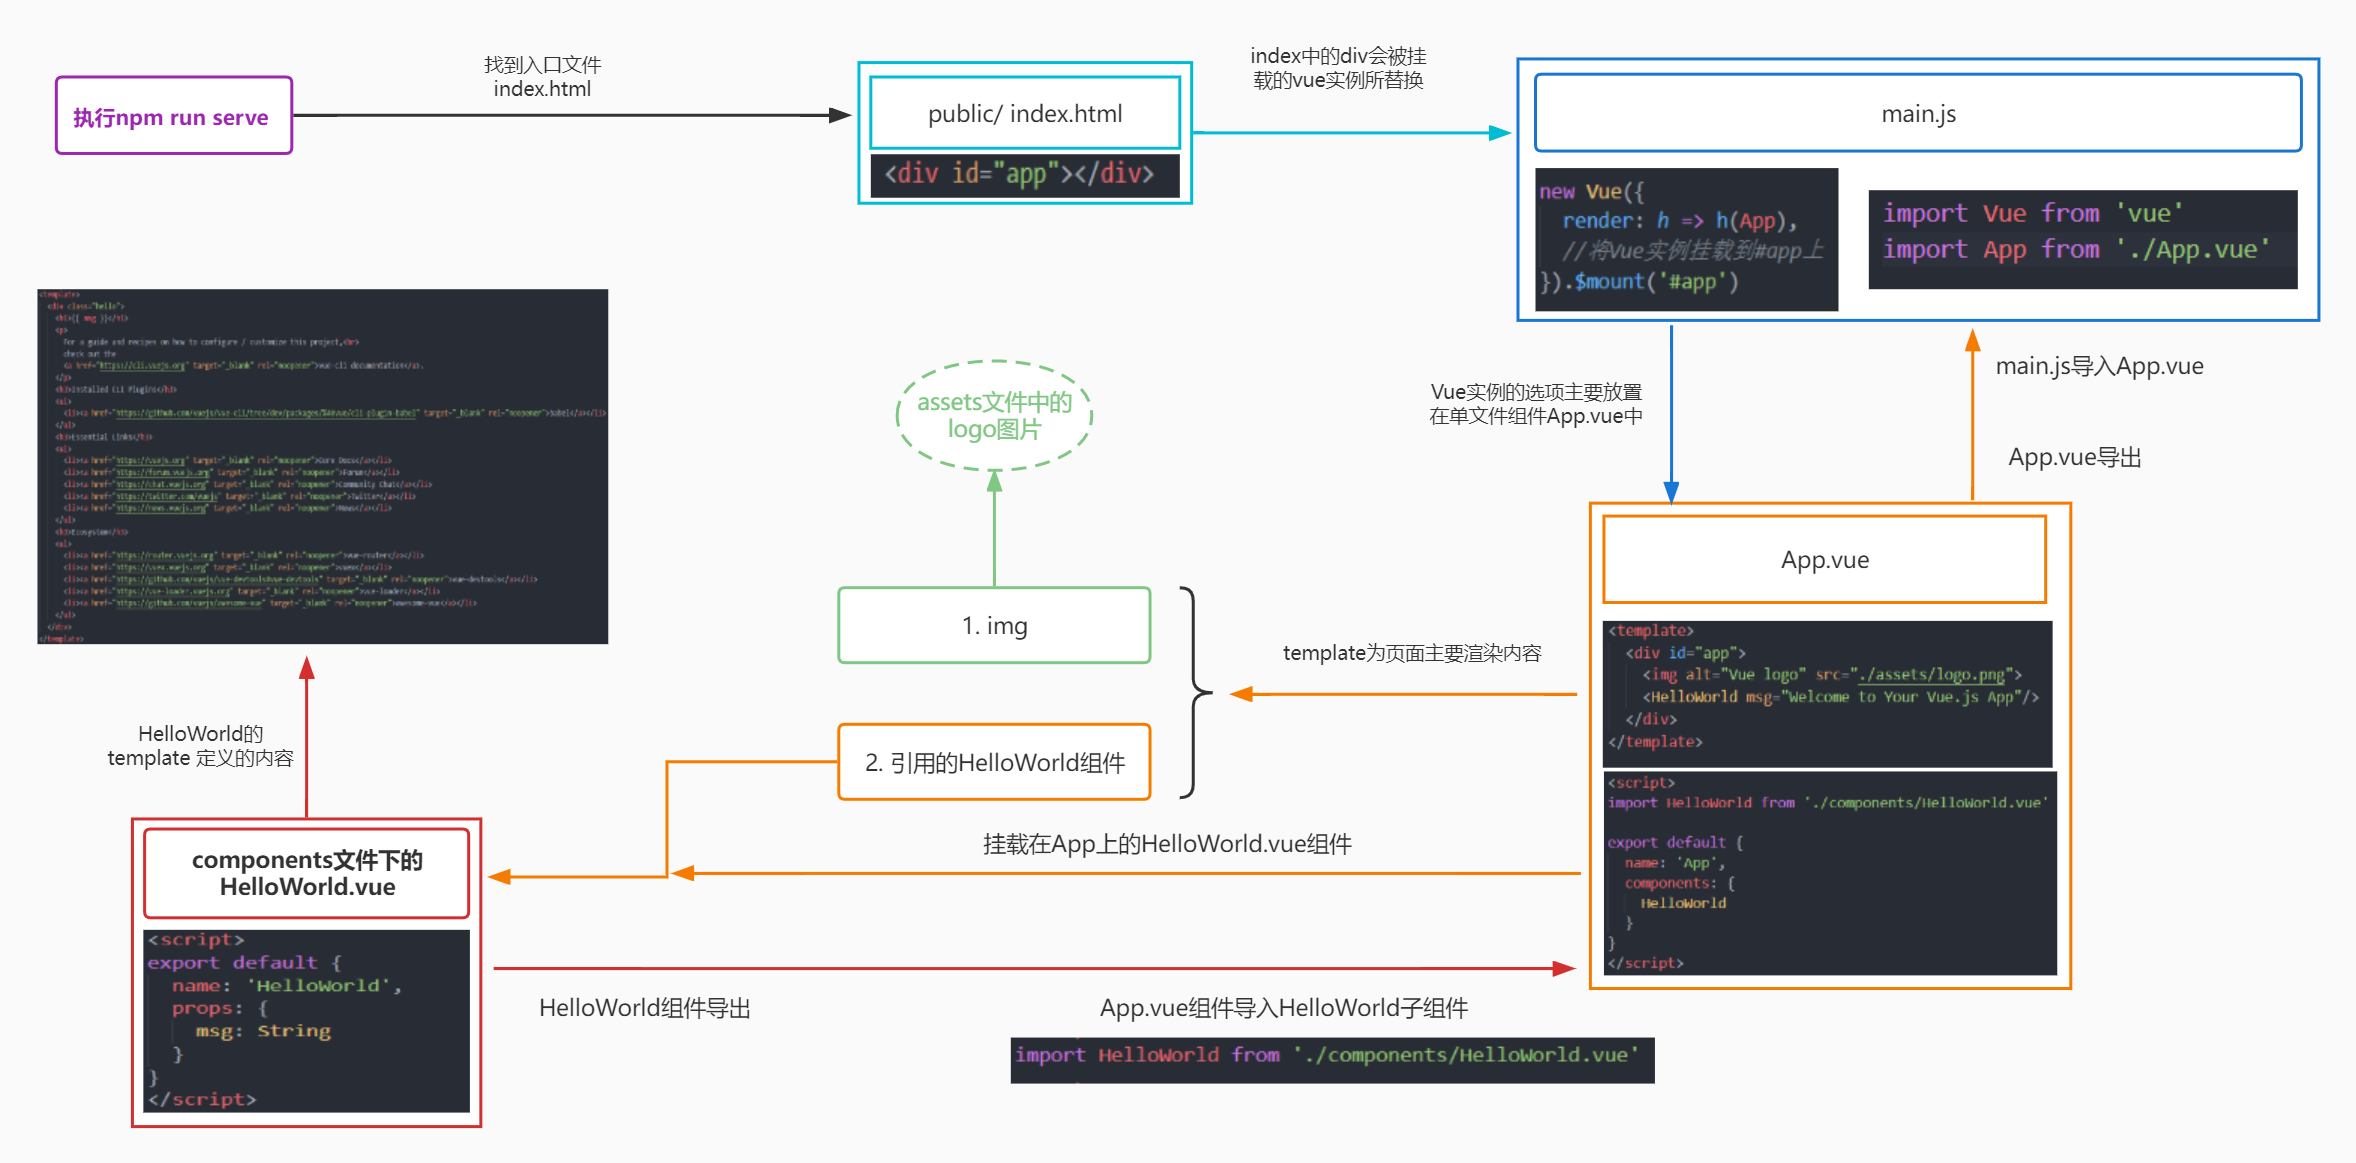The width and height of the screenshot is (2356, 1163).
Task: Click the purple '执行npm run serve' box
Action: pos(173,116)
